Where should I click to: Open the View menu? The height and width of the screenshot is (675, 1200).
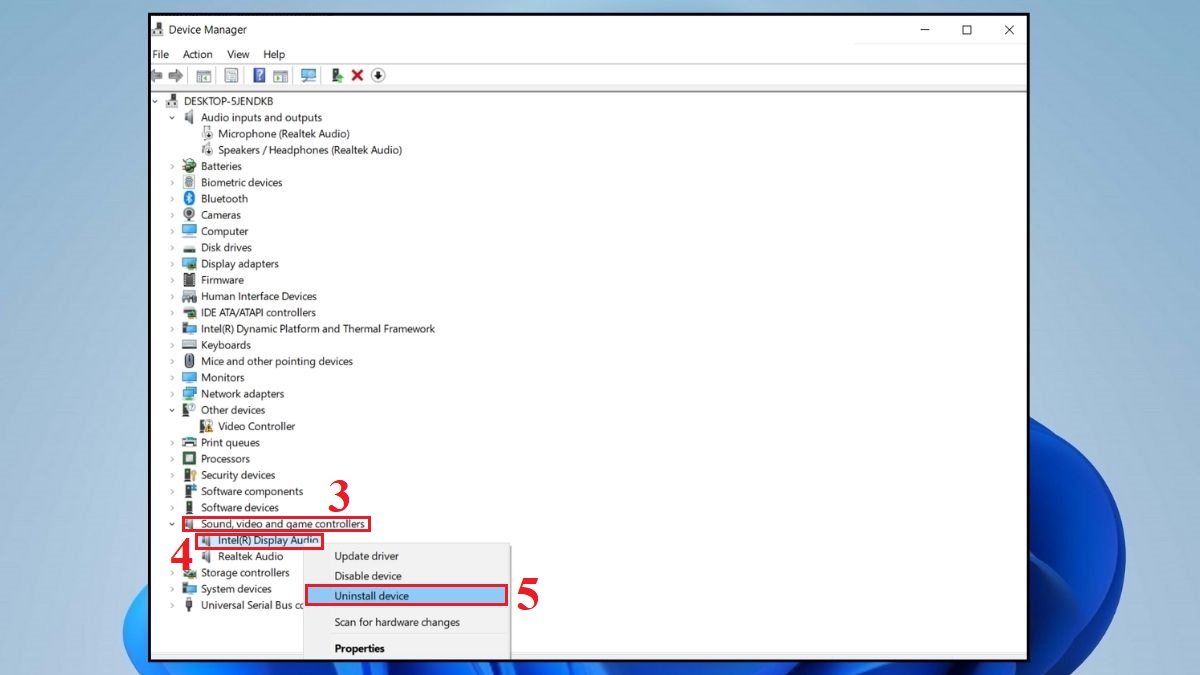pyautogui.click(x=238, y=54)
